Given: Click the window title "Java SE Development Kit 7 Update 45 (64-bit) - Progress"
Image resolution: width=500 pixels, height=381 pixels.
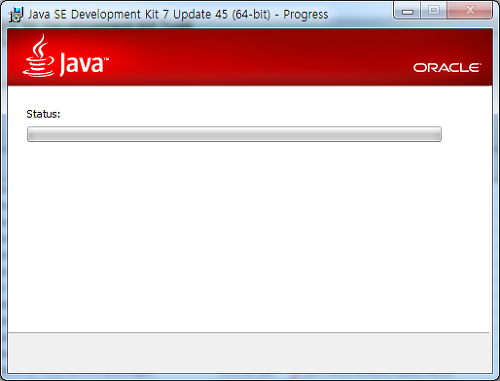Looking at the screenshot, I should pyautogui.click(x=178, y=15).
